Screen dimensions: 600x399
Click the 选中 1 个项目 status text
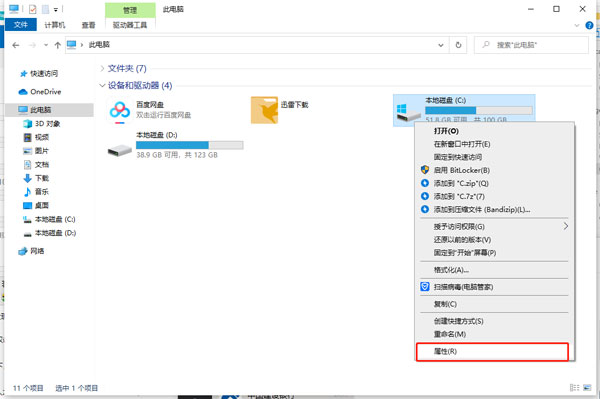pyautogui.click(x=77, y=388)
